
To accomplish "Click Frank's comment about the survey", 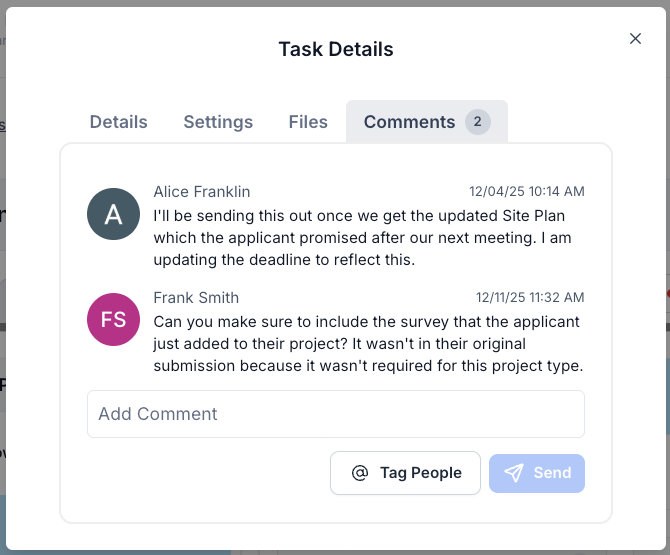I will pos(368,344).
